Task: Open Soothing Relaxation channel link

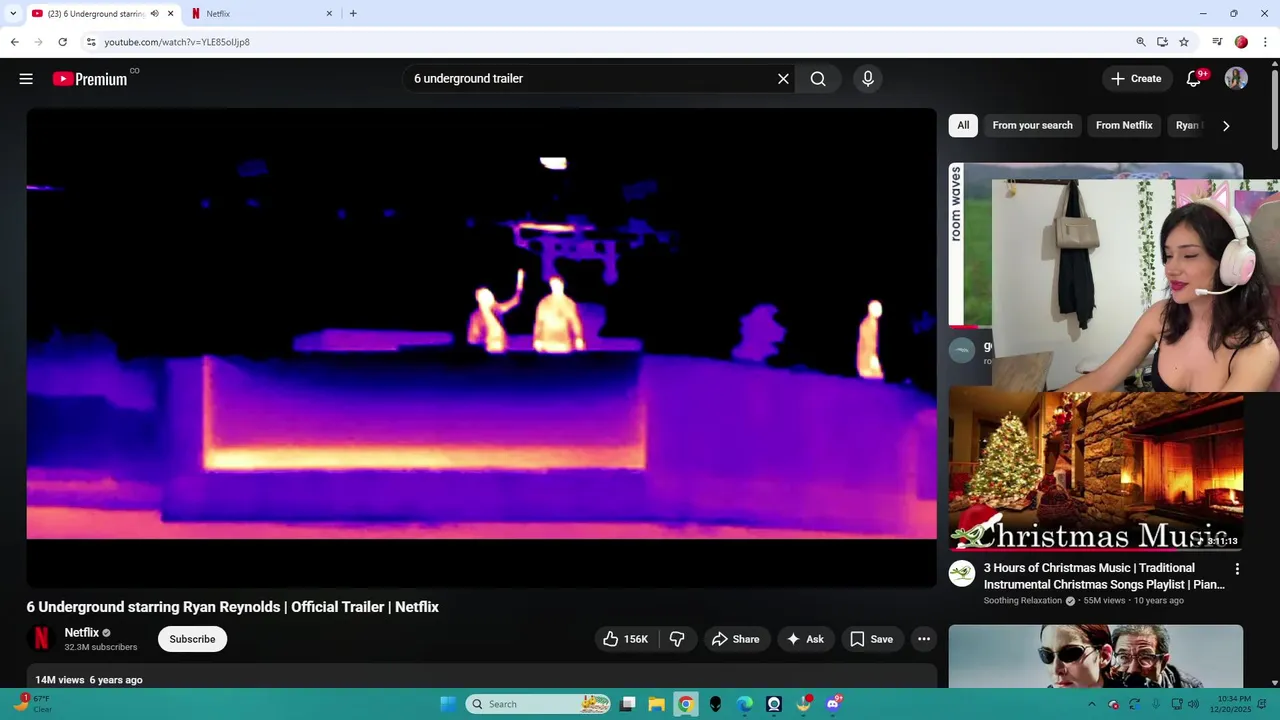Action: click(x=1023, y=601)
